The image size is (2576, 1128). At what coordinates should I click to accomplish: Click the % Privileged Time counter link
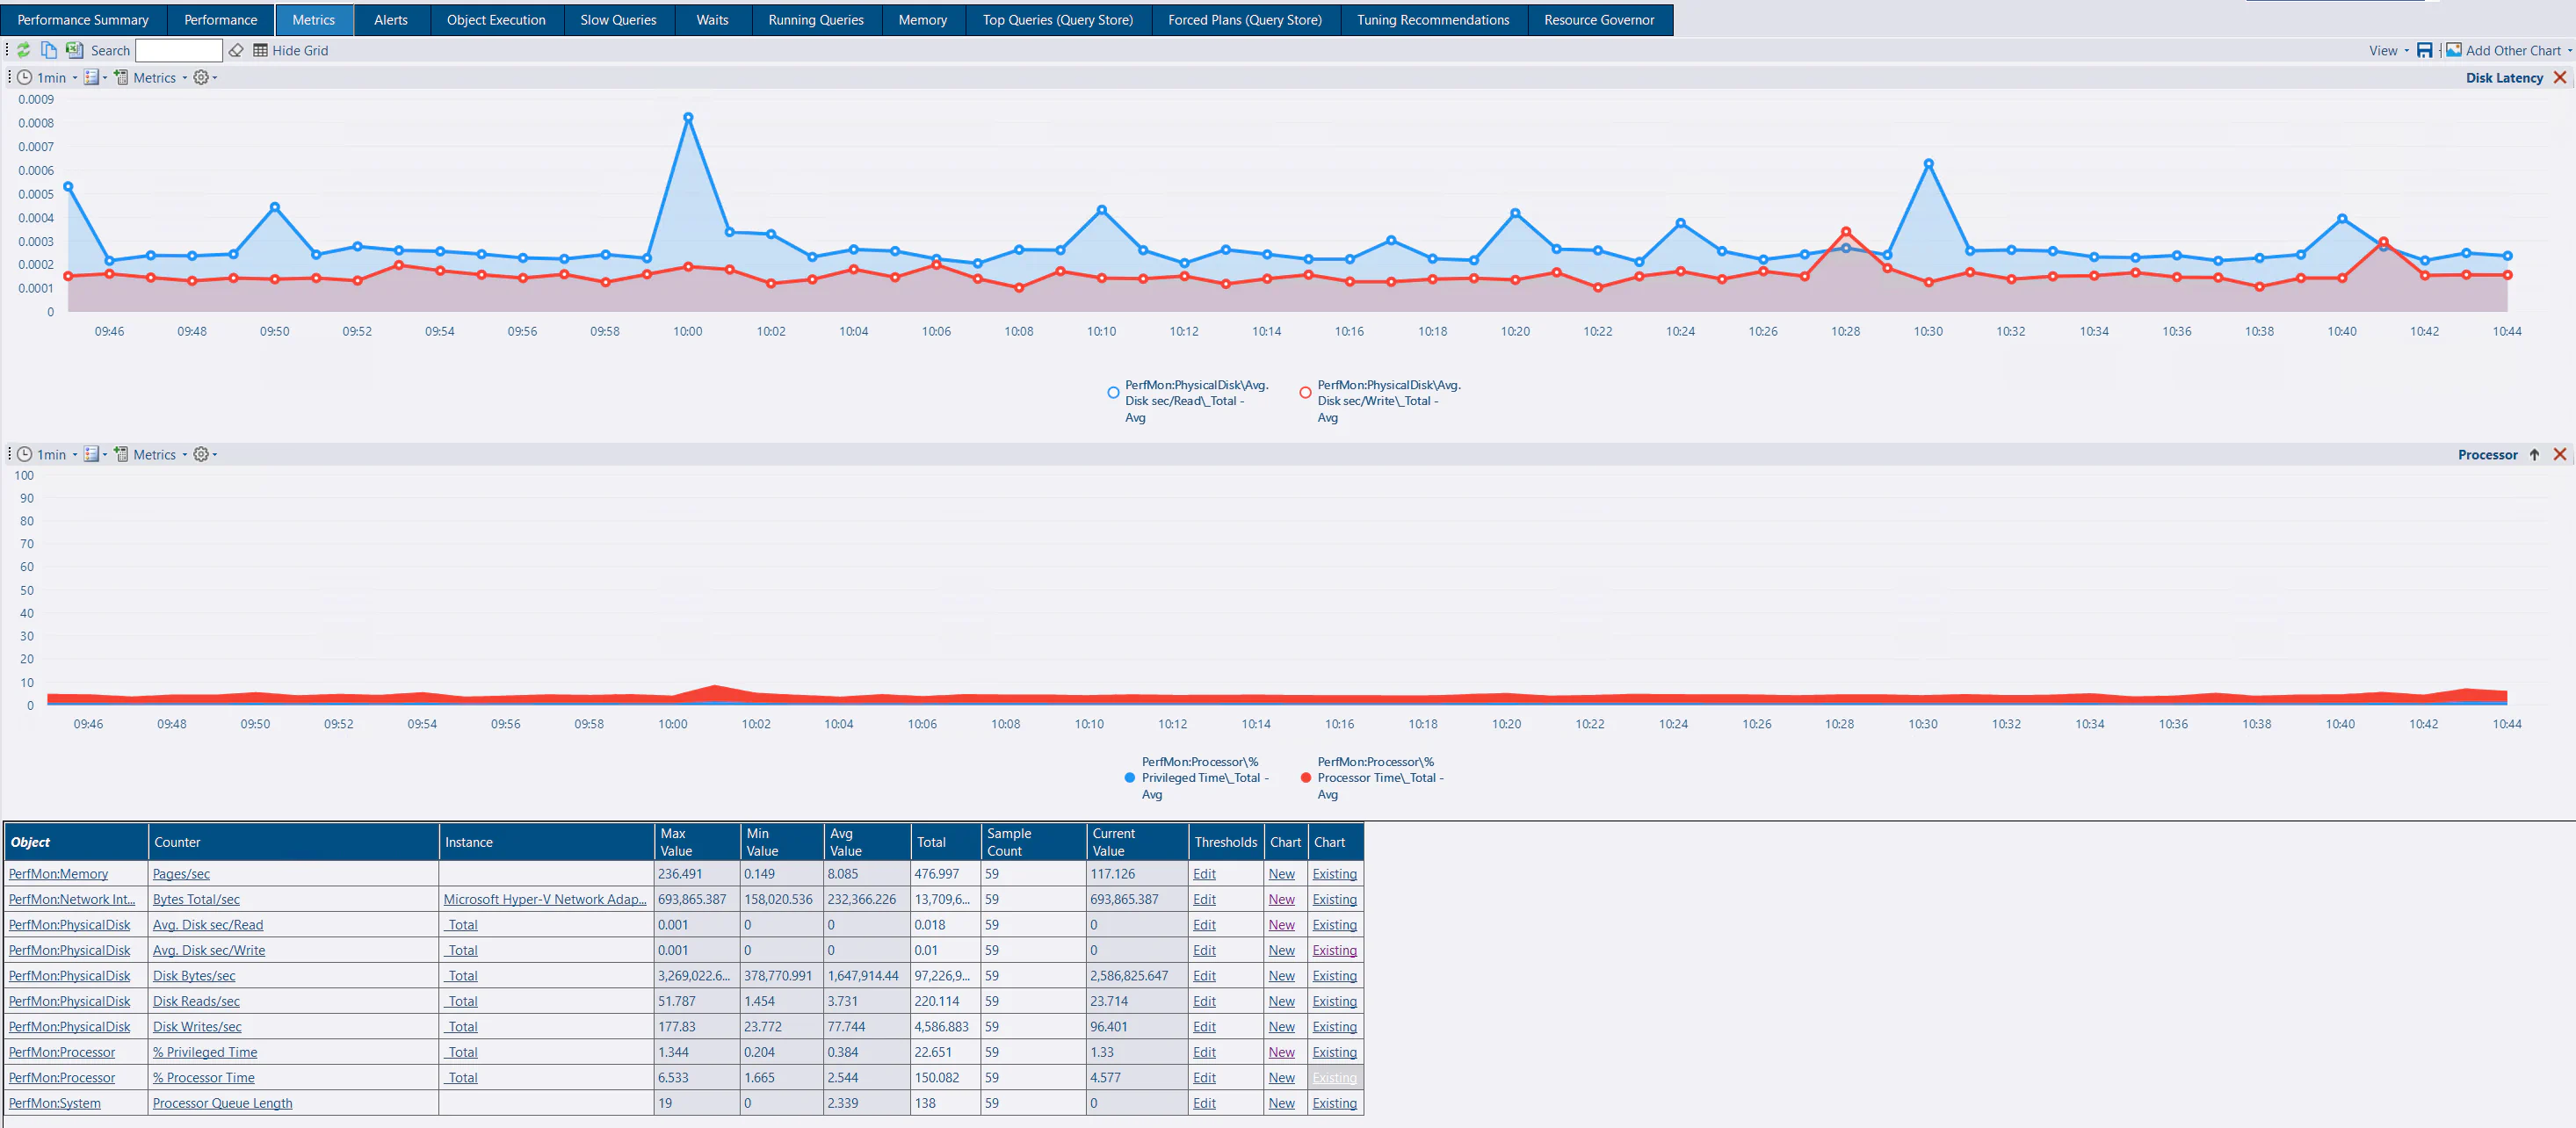coord(205,1052)
